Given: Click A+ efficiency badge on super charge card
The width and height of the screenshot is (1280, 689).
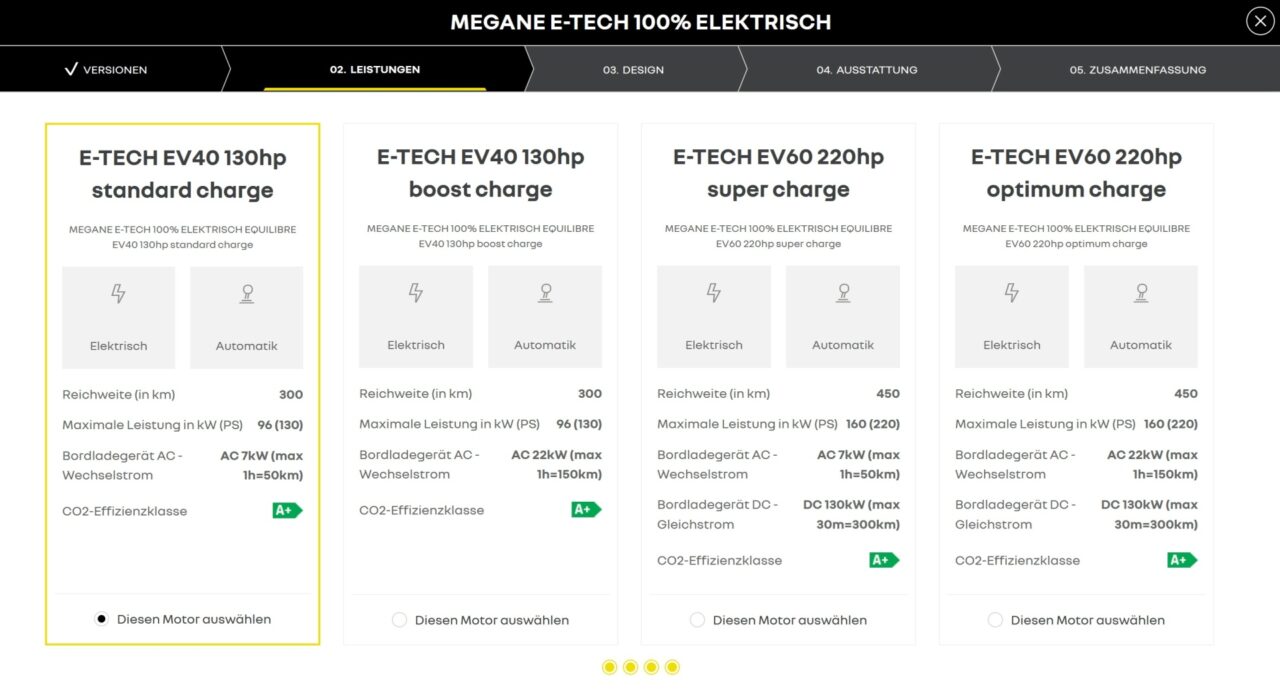Looking at the screenshot, I should coord(884,560).
